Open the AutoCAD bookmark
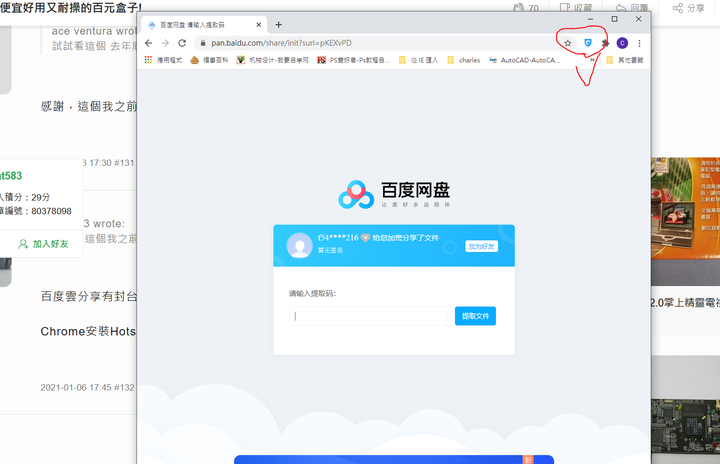The width and height of the screenshot is (720, 464). [524, 60]
